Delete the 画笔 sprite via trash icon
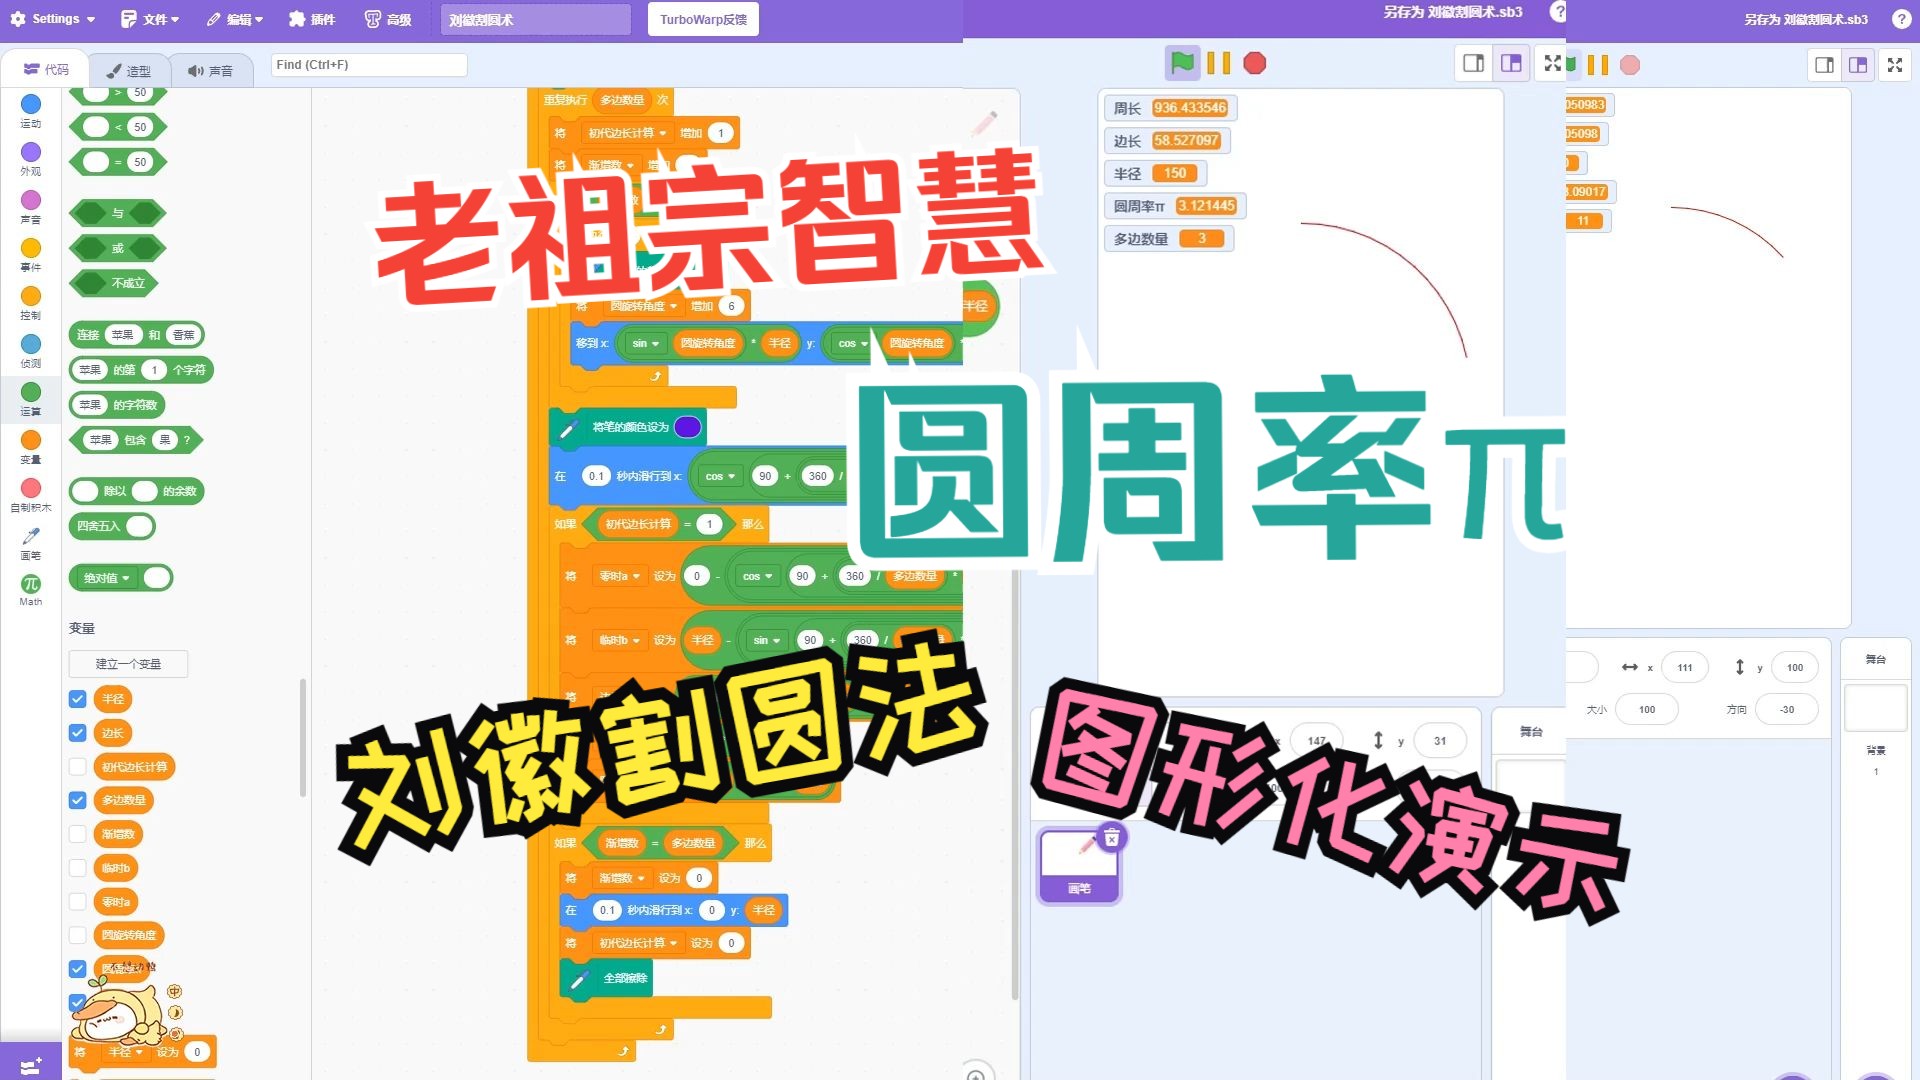The width and height of the screenshot is (1920, 1080). pos(1111,838)
